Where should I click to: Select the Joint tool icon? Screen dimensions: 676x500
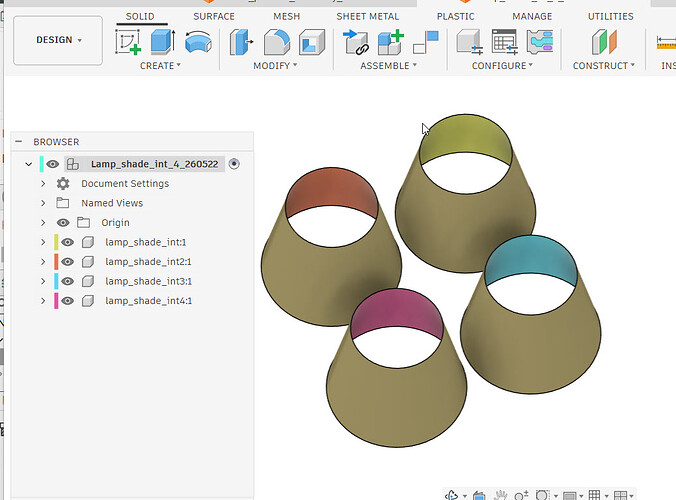[426, 42]
